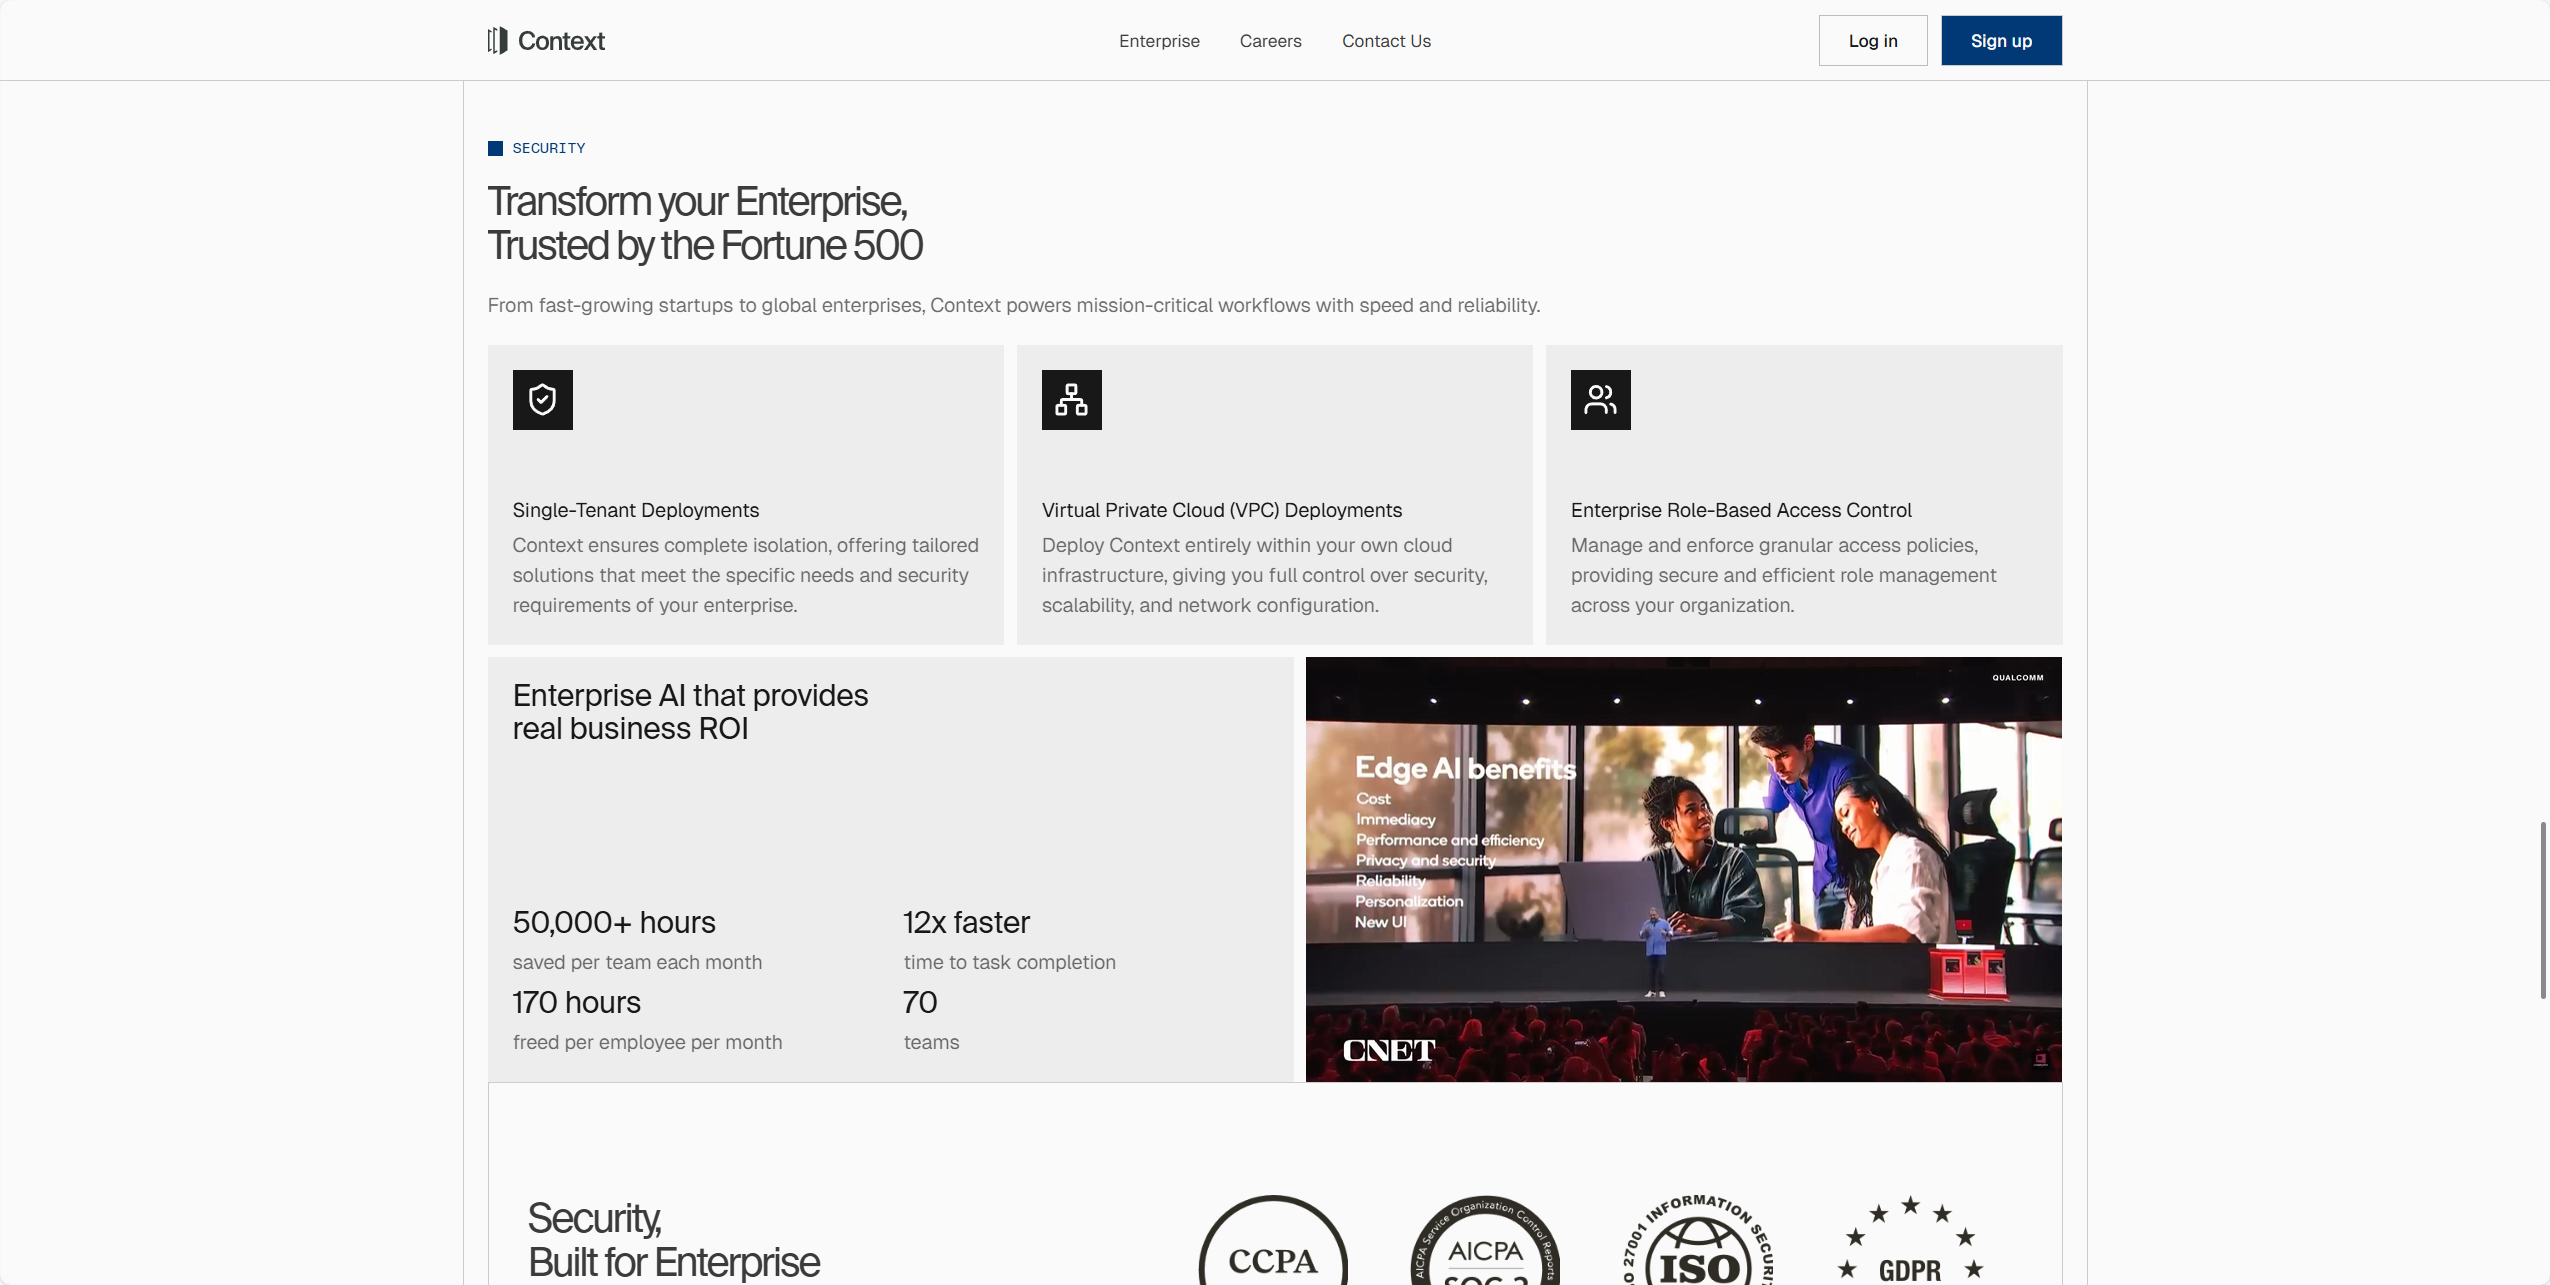Click the Virtual Private Cloud Deployments heading
This screenshot has width=2550, height=1285.
click(1222, 510)
